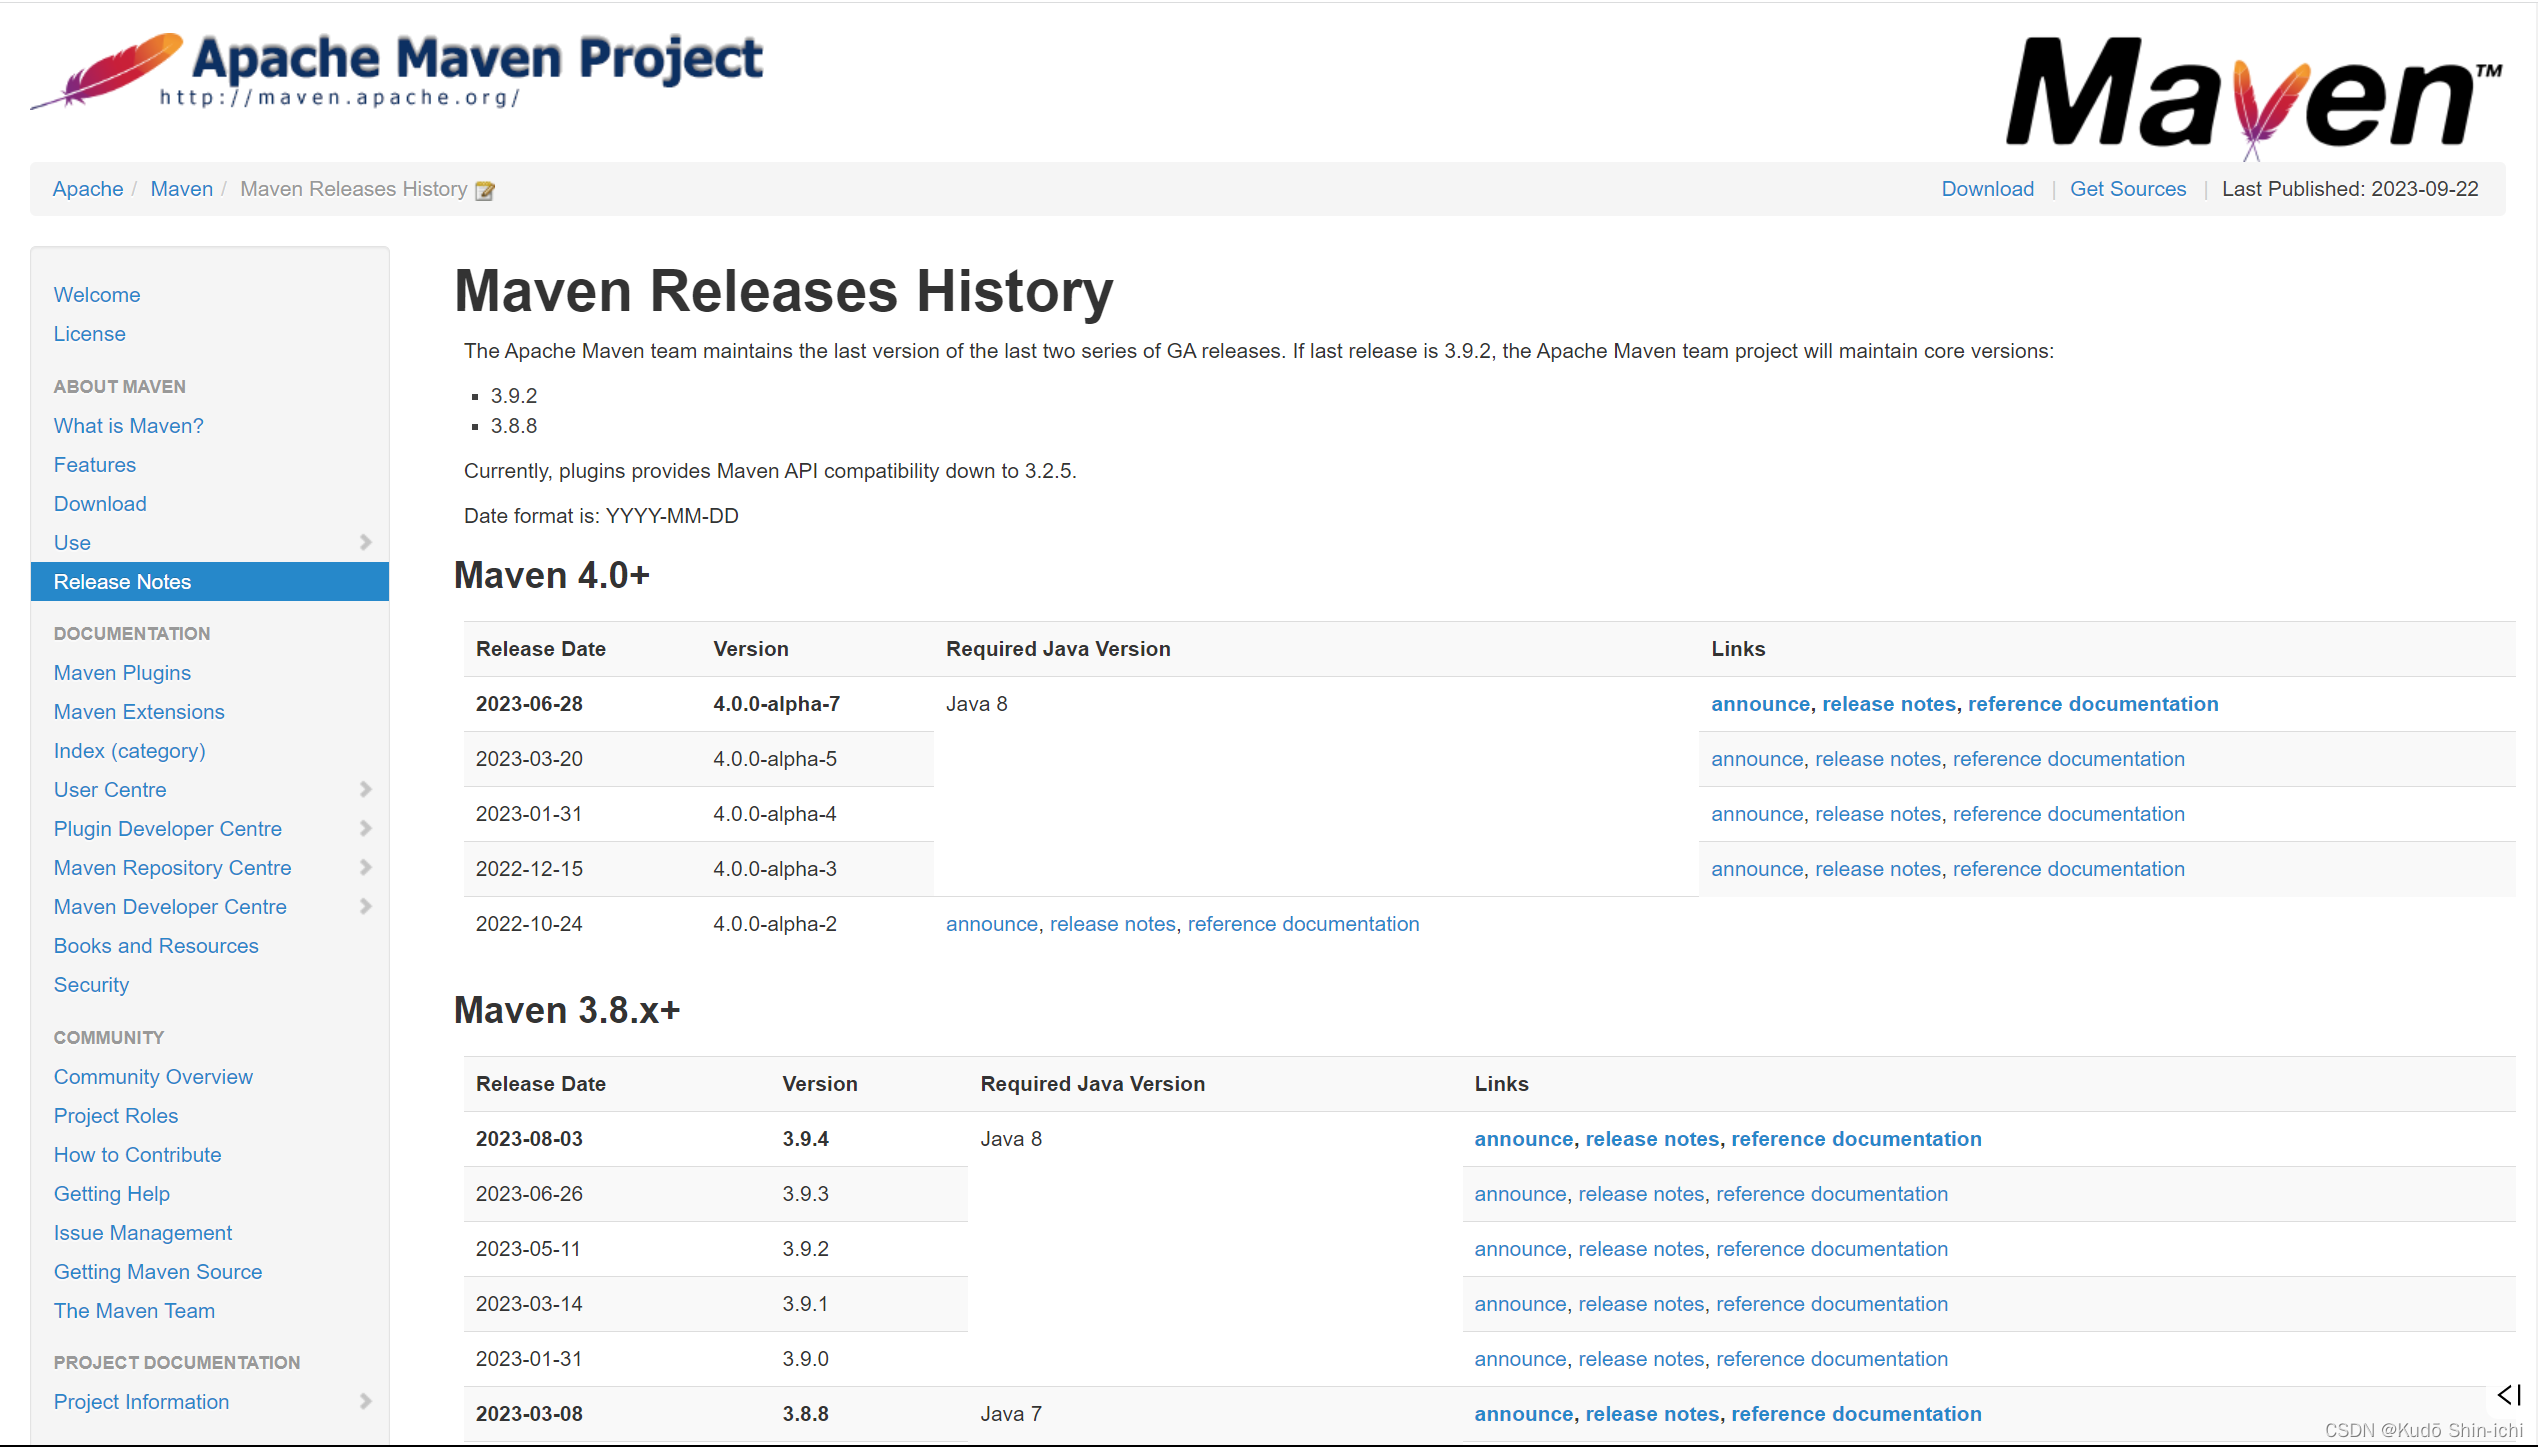Screen dimensions: 2538x1447
Task: Open reference documentation for 3.9.0
Action: coord(1831,1359)
